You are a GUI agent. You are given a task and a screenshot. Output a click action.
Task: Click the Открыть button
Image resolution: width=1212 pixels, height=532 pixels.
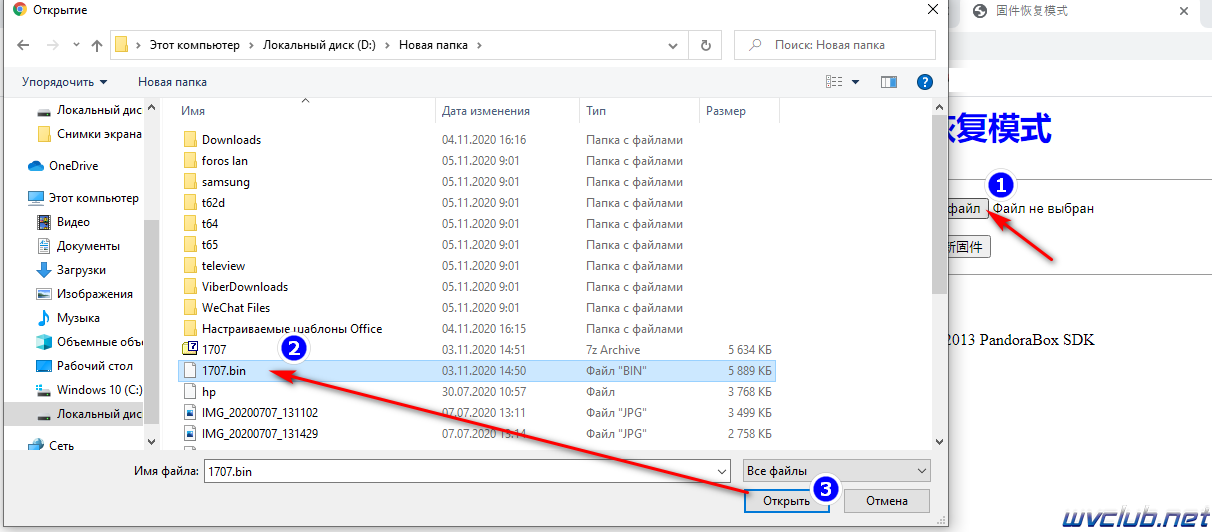coord(786,501)
